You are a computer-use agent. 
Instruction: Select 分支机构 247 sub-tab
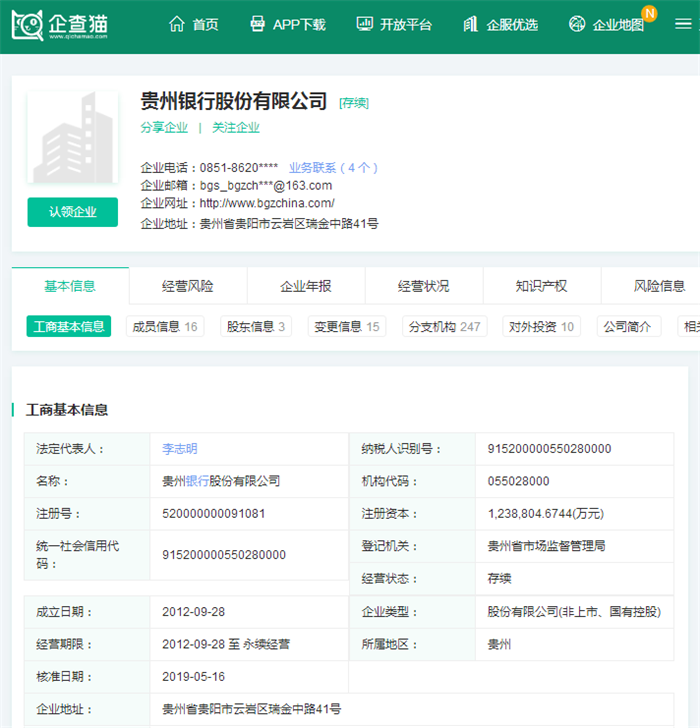443,326
